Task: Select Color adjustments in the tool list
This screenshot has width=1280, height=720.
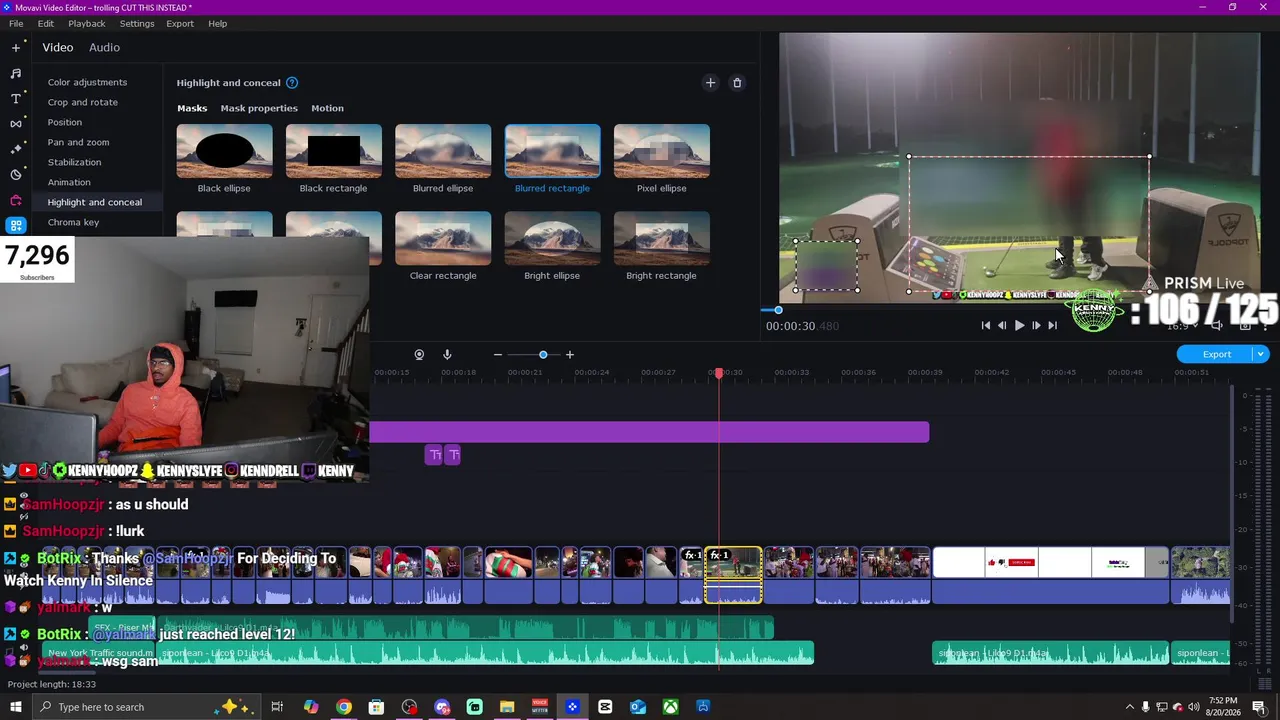Action: tap(87, 82)
